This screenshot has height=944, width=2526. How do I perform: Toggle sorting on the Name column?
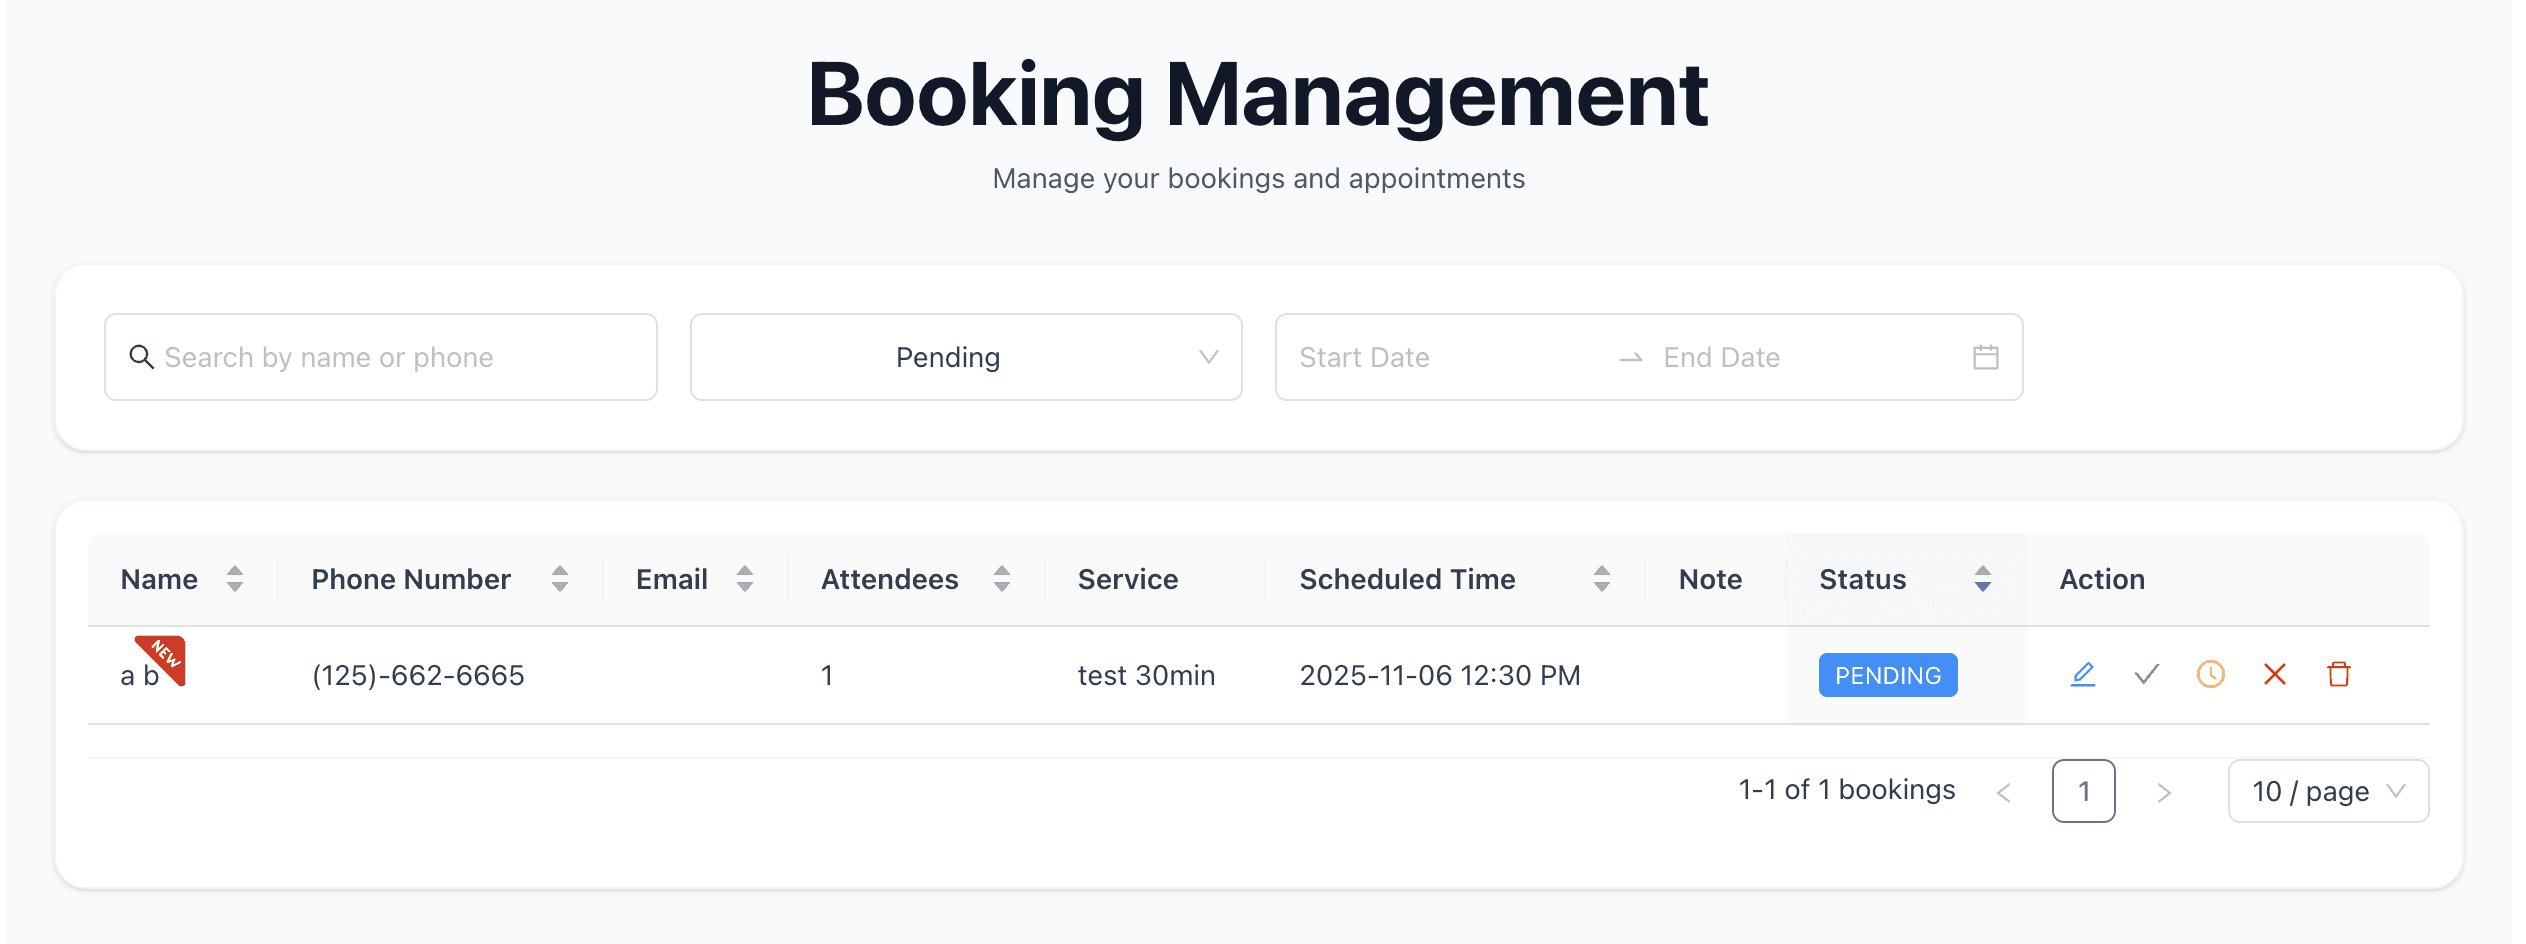point(236,578)
